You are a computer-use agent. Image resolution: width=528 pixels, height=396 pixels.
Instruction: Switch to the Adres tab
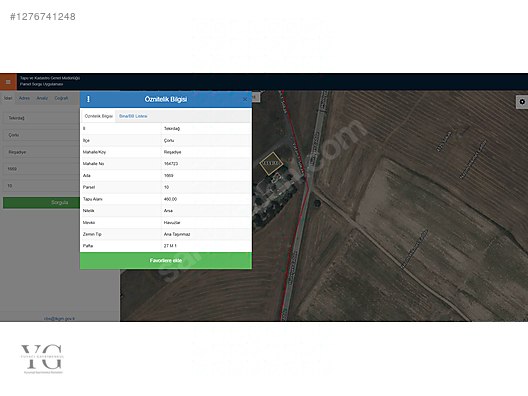pyautogui.click(x=24, y=98)
